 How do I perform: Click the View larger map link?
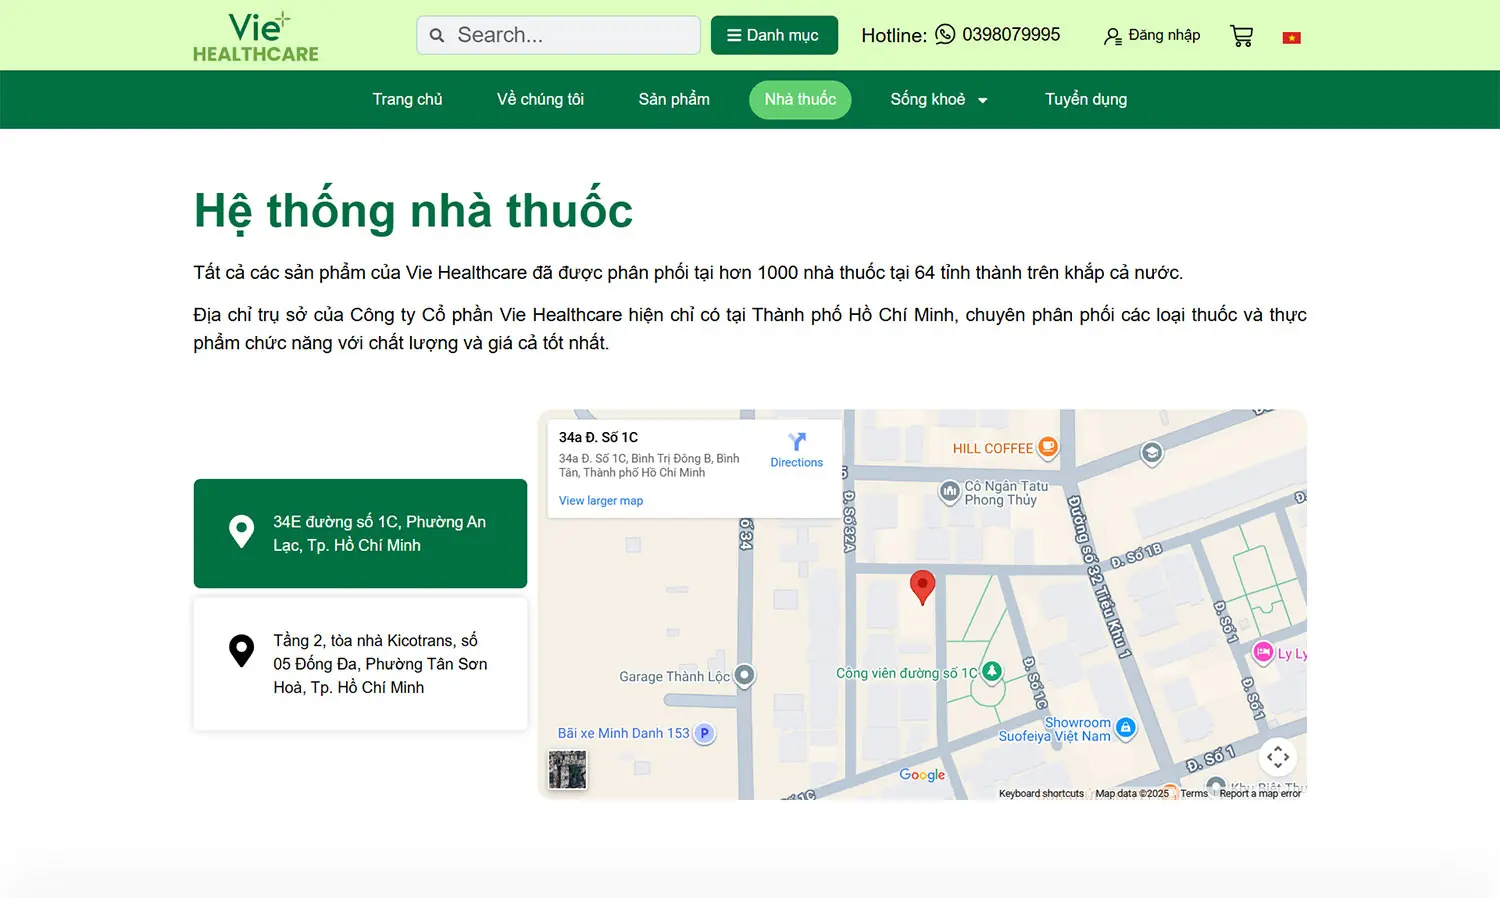pyautogui.click(x=600, y=500)
